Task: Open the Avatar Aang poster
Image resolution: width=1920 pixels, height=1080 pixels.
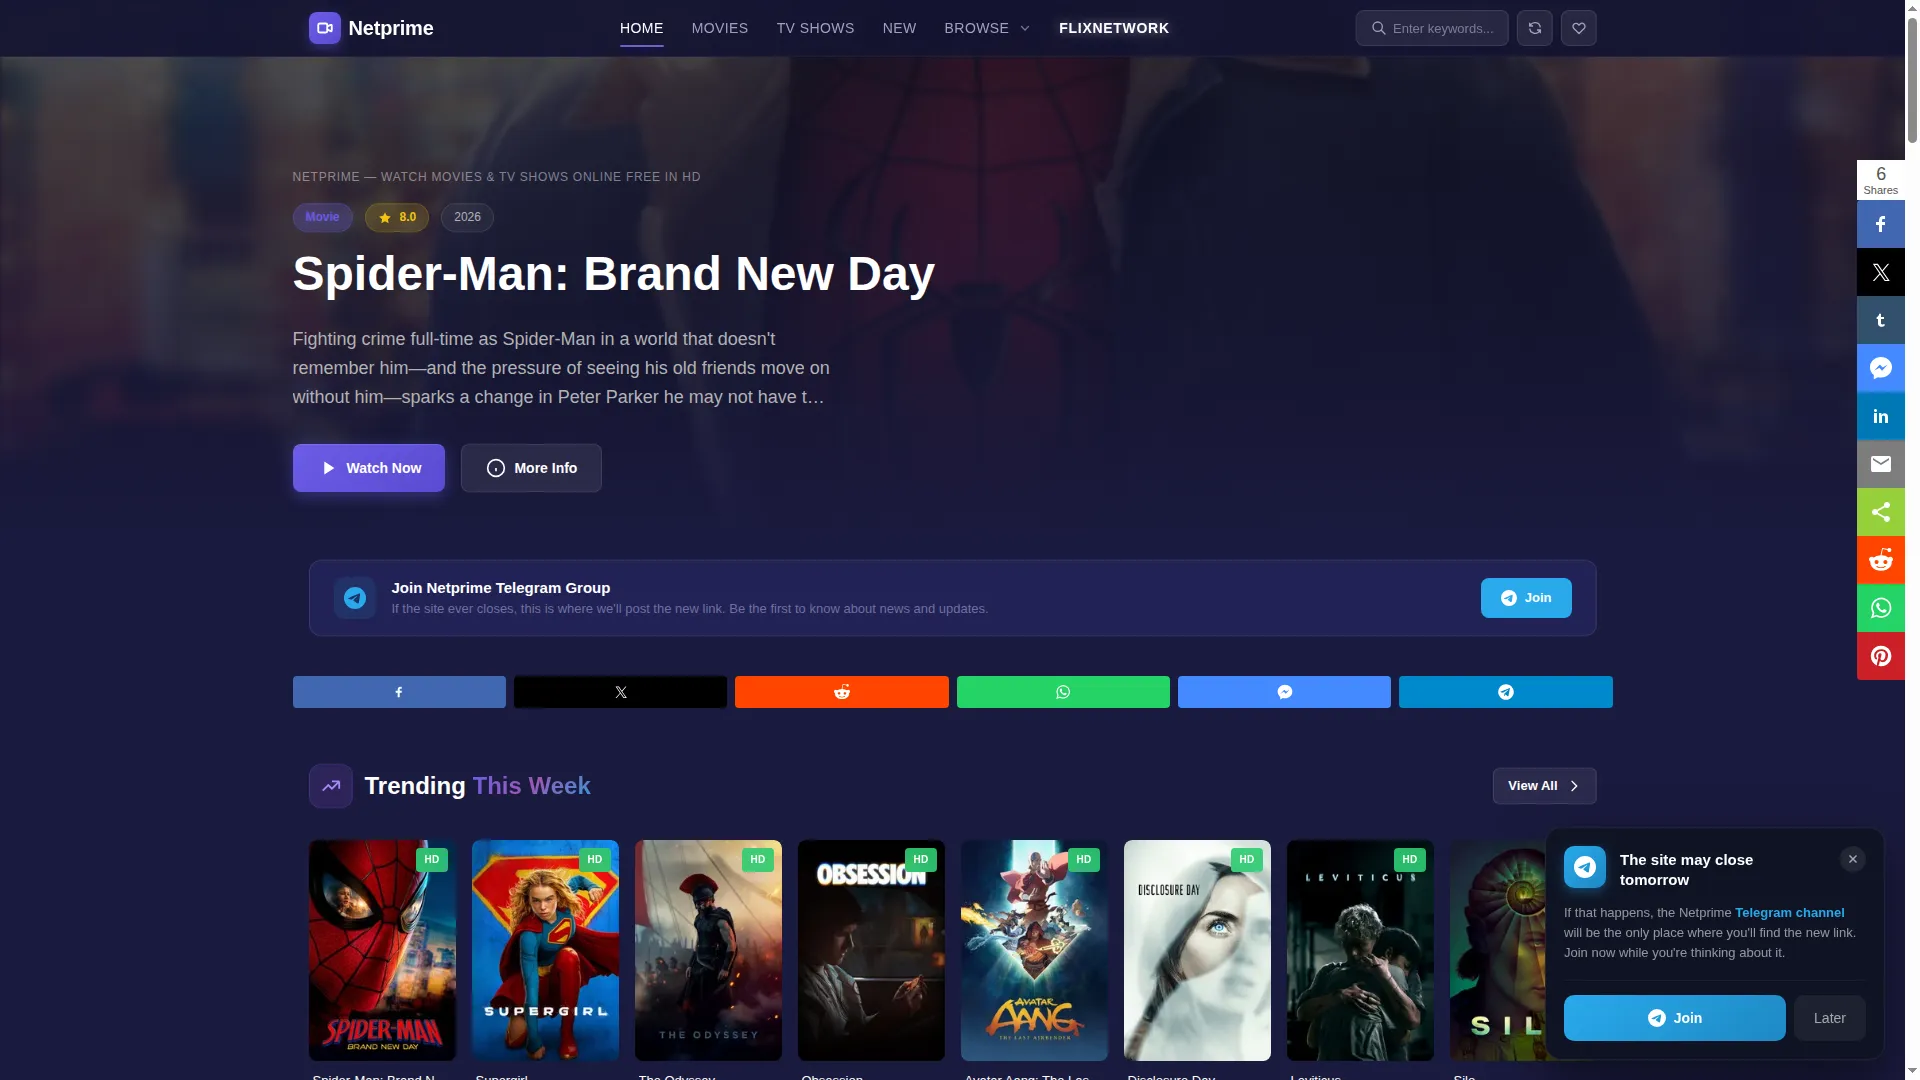Action: pos(1034,950)
